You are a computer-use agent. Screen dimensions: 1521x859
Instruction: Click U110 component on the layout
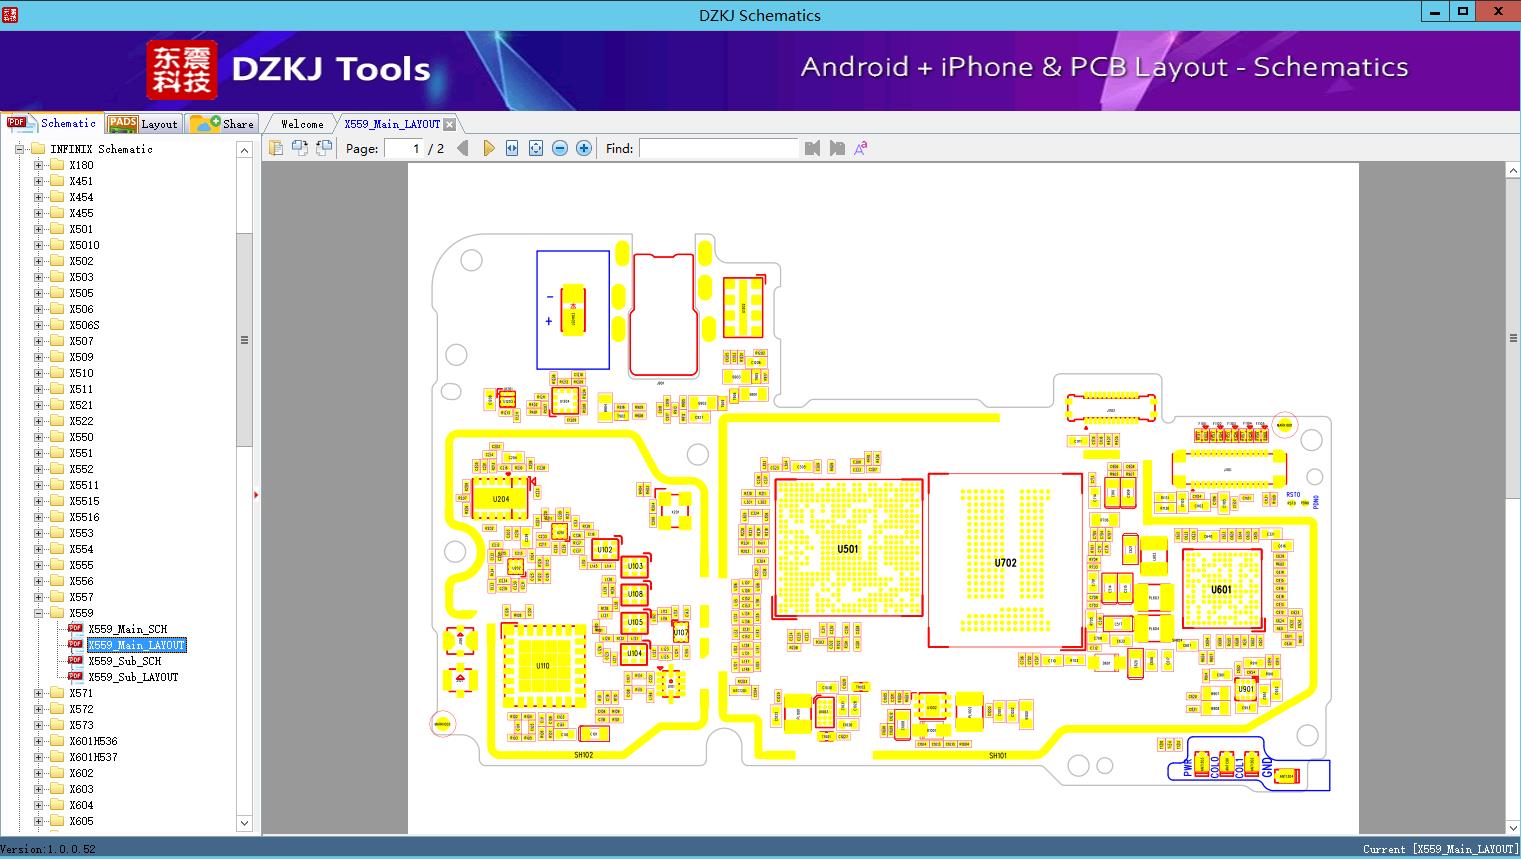coord(543,665)
